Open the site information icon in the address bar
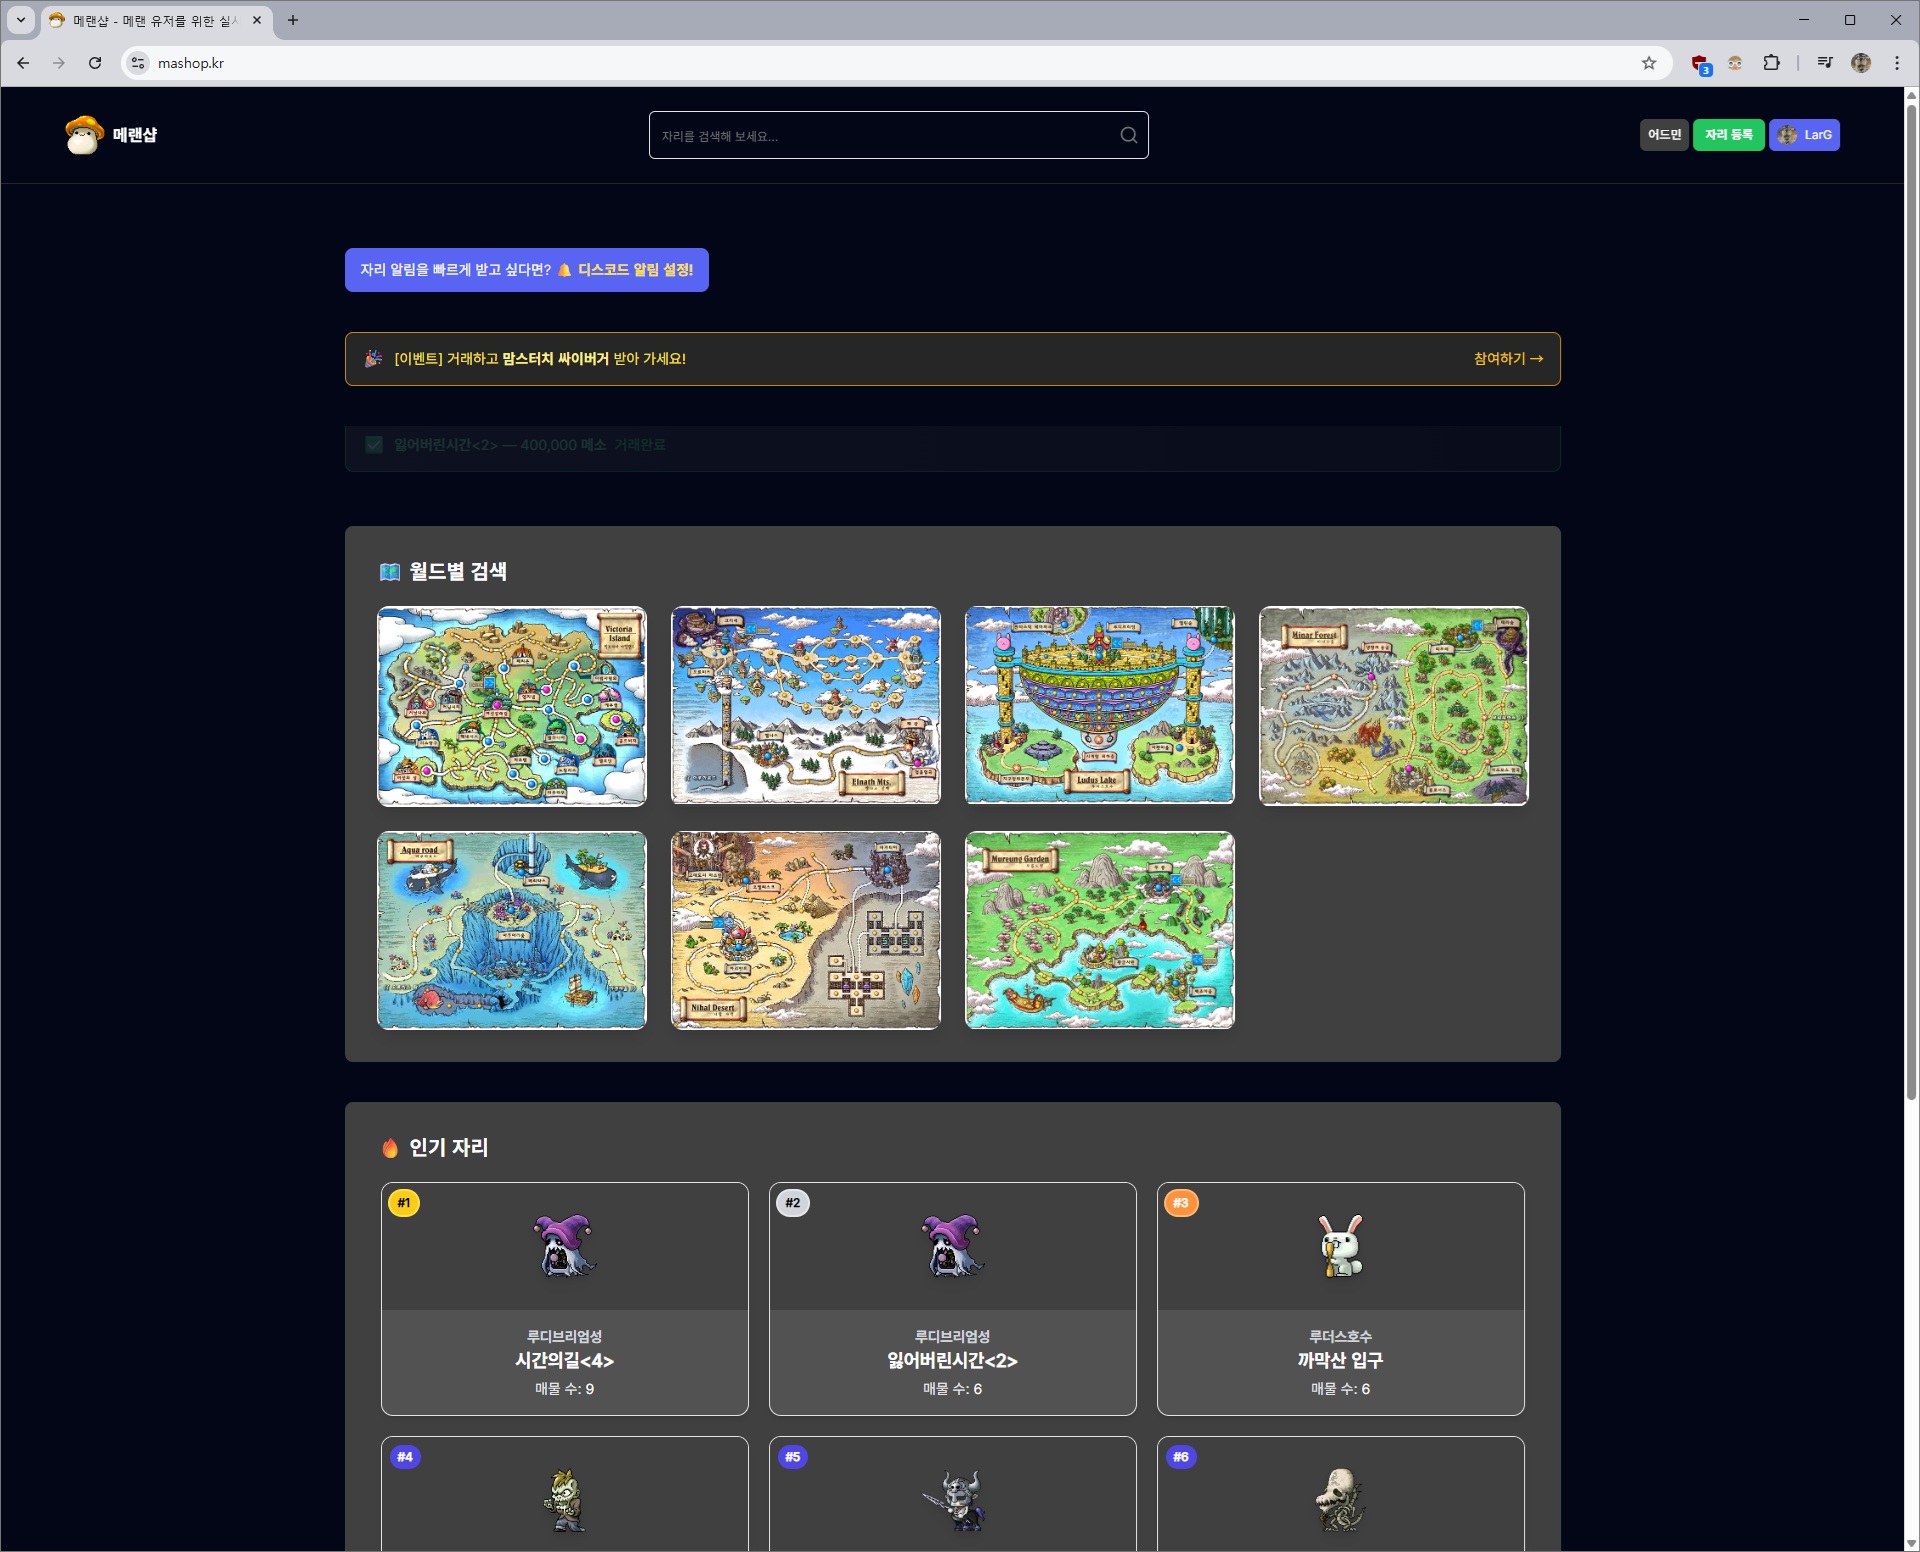Screen dimensions: 1920x1552 pyautogui.click(x=139, y=63)
